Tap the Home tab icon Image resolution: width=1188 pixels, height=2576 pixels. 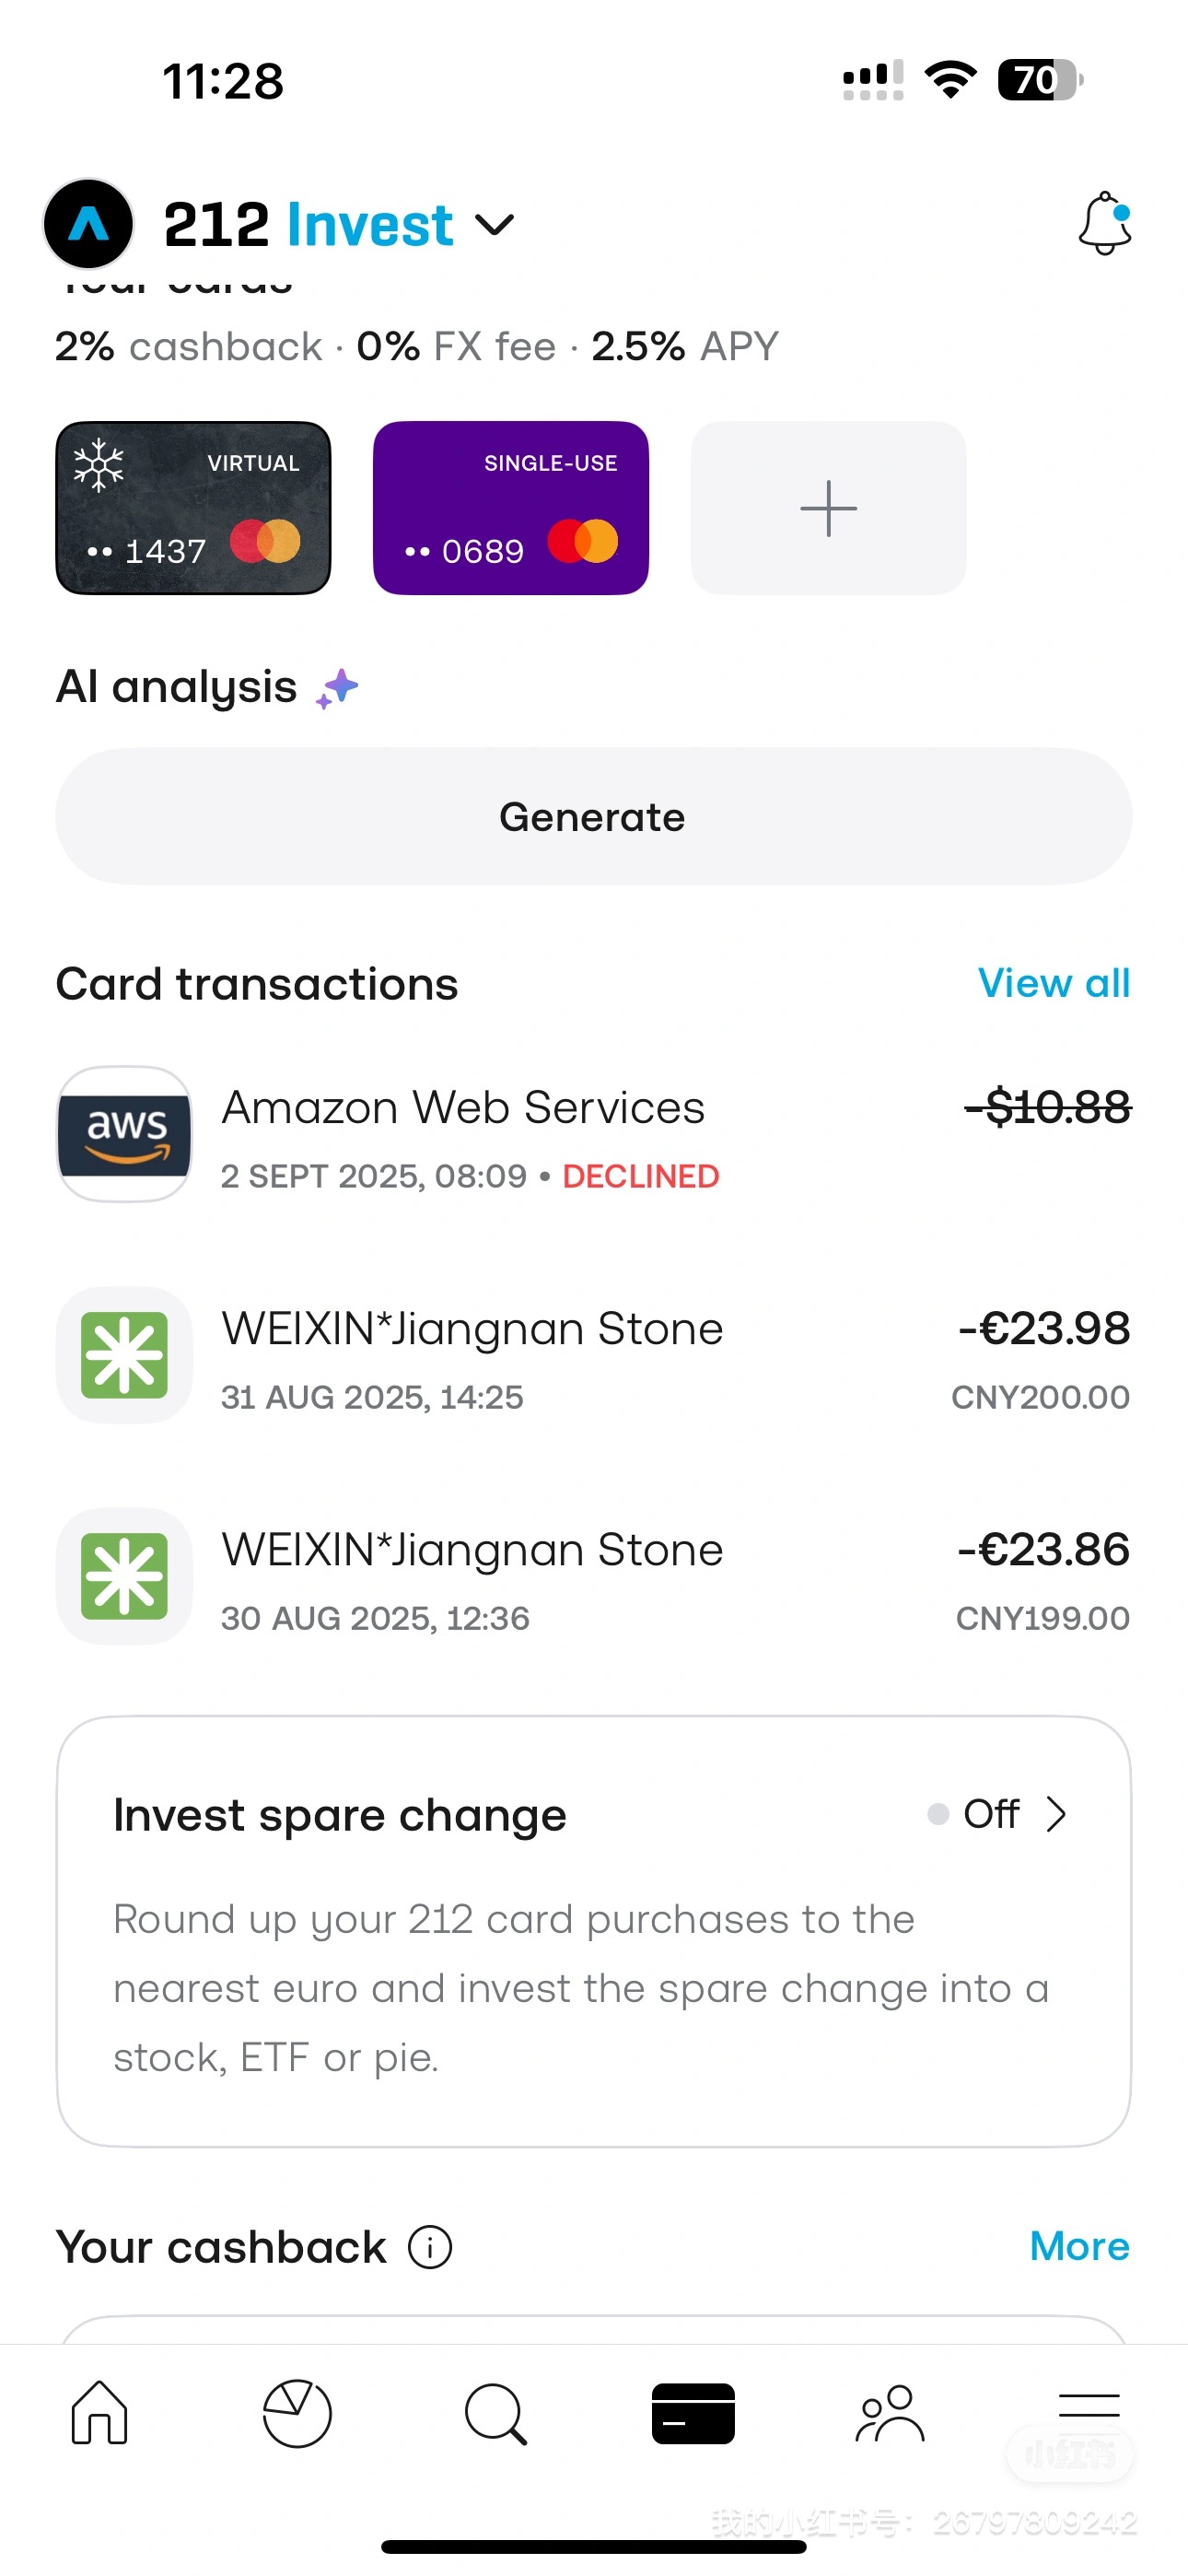point(99,2412)
